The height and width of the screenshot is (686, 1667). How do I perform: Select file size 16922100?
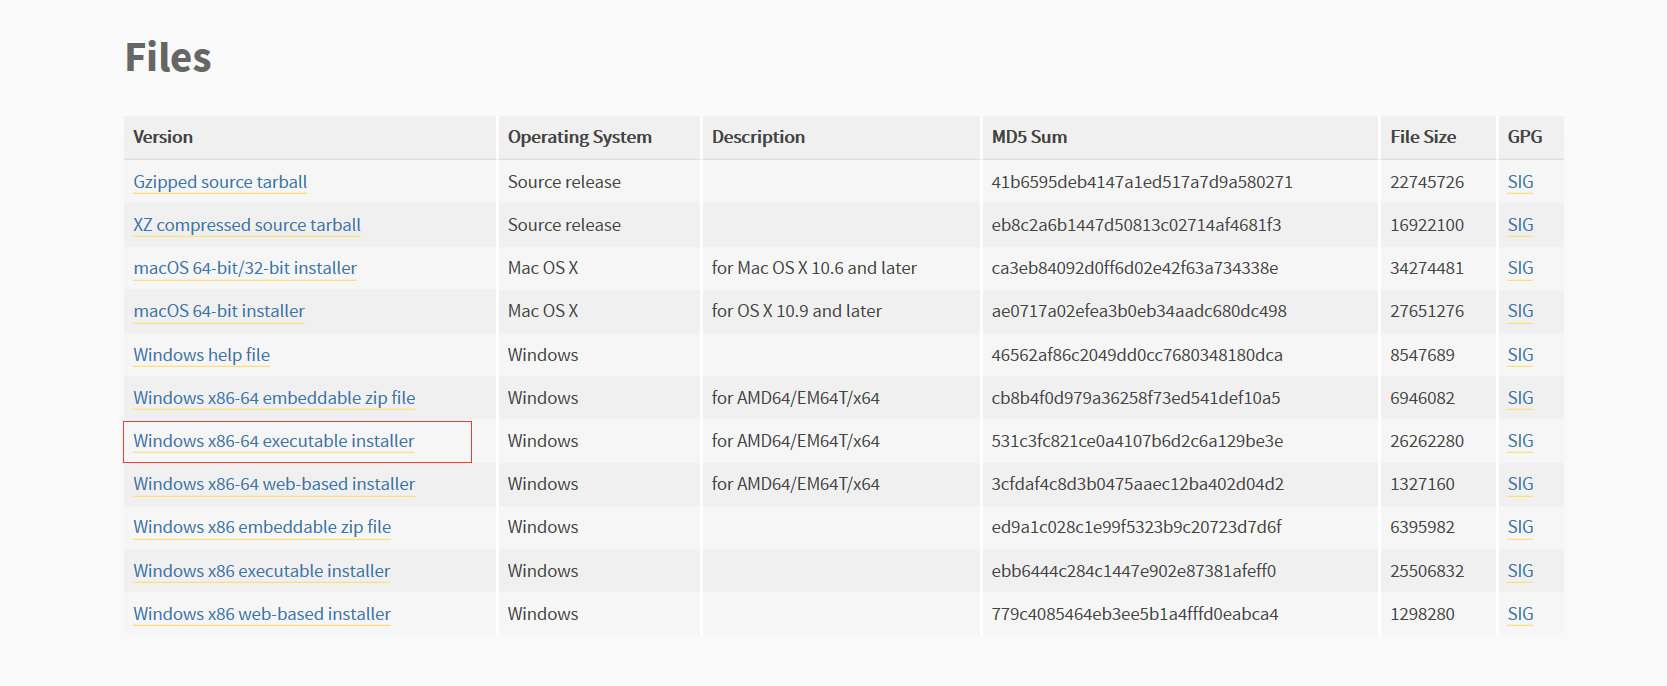(1427, 225)
